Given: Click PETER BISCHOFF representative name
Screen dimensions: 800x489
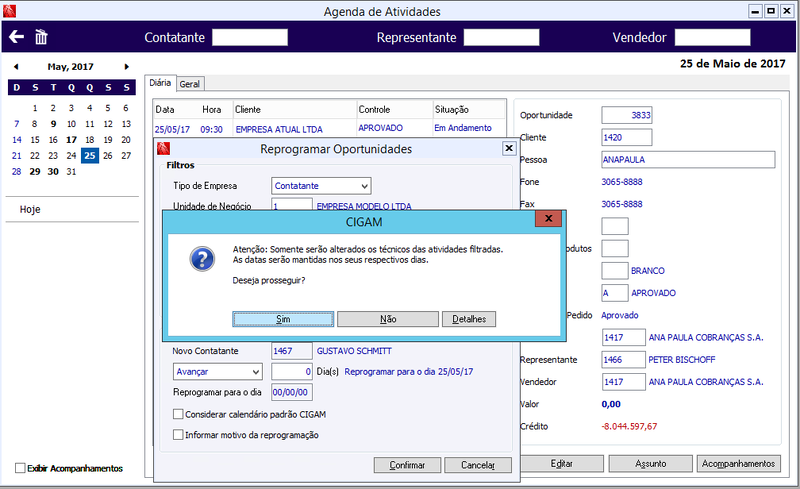Looking at the screenshot, I should point(682,359).
